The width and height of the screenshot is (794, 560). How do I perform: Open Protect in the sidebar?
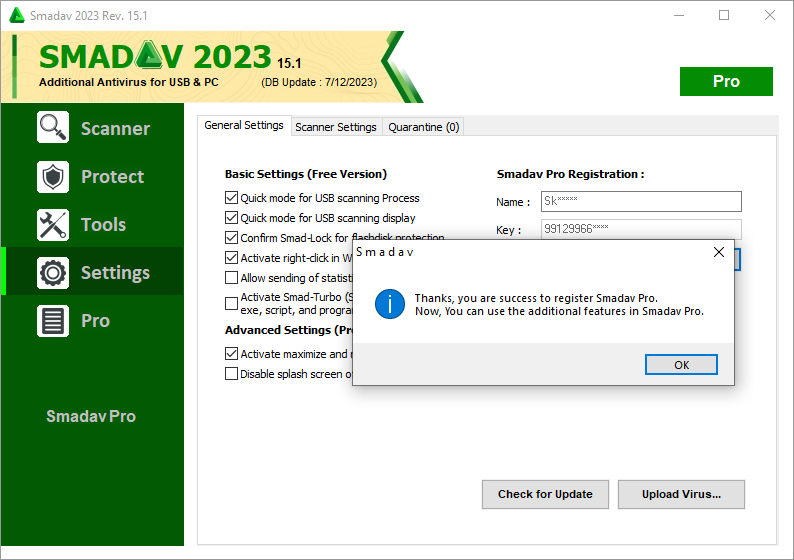click(112, 177)
